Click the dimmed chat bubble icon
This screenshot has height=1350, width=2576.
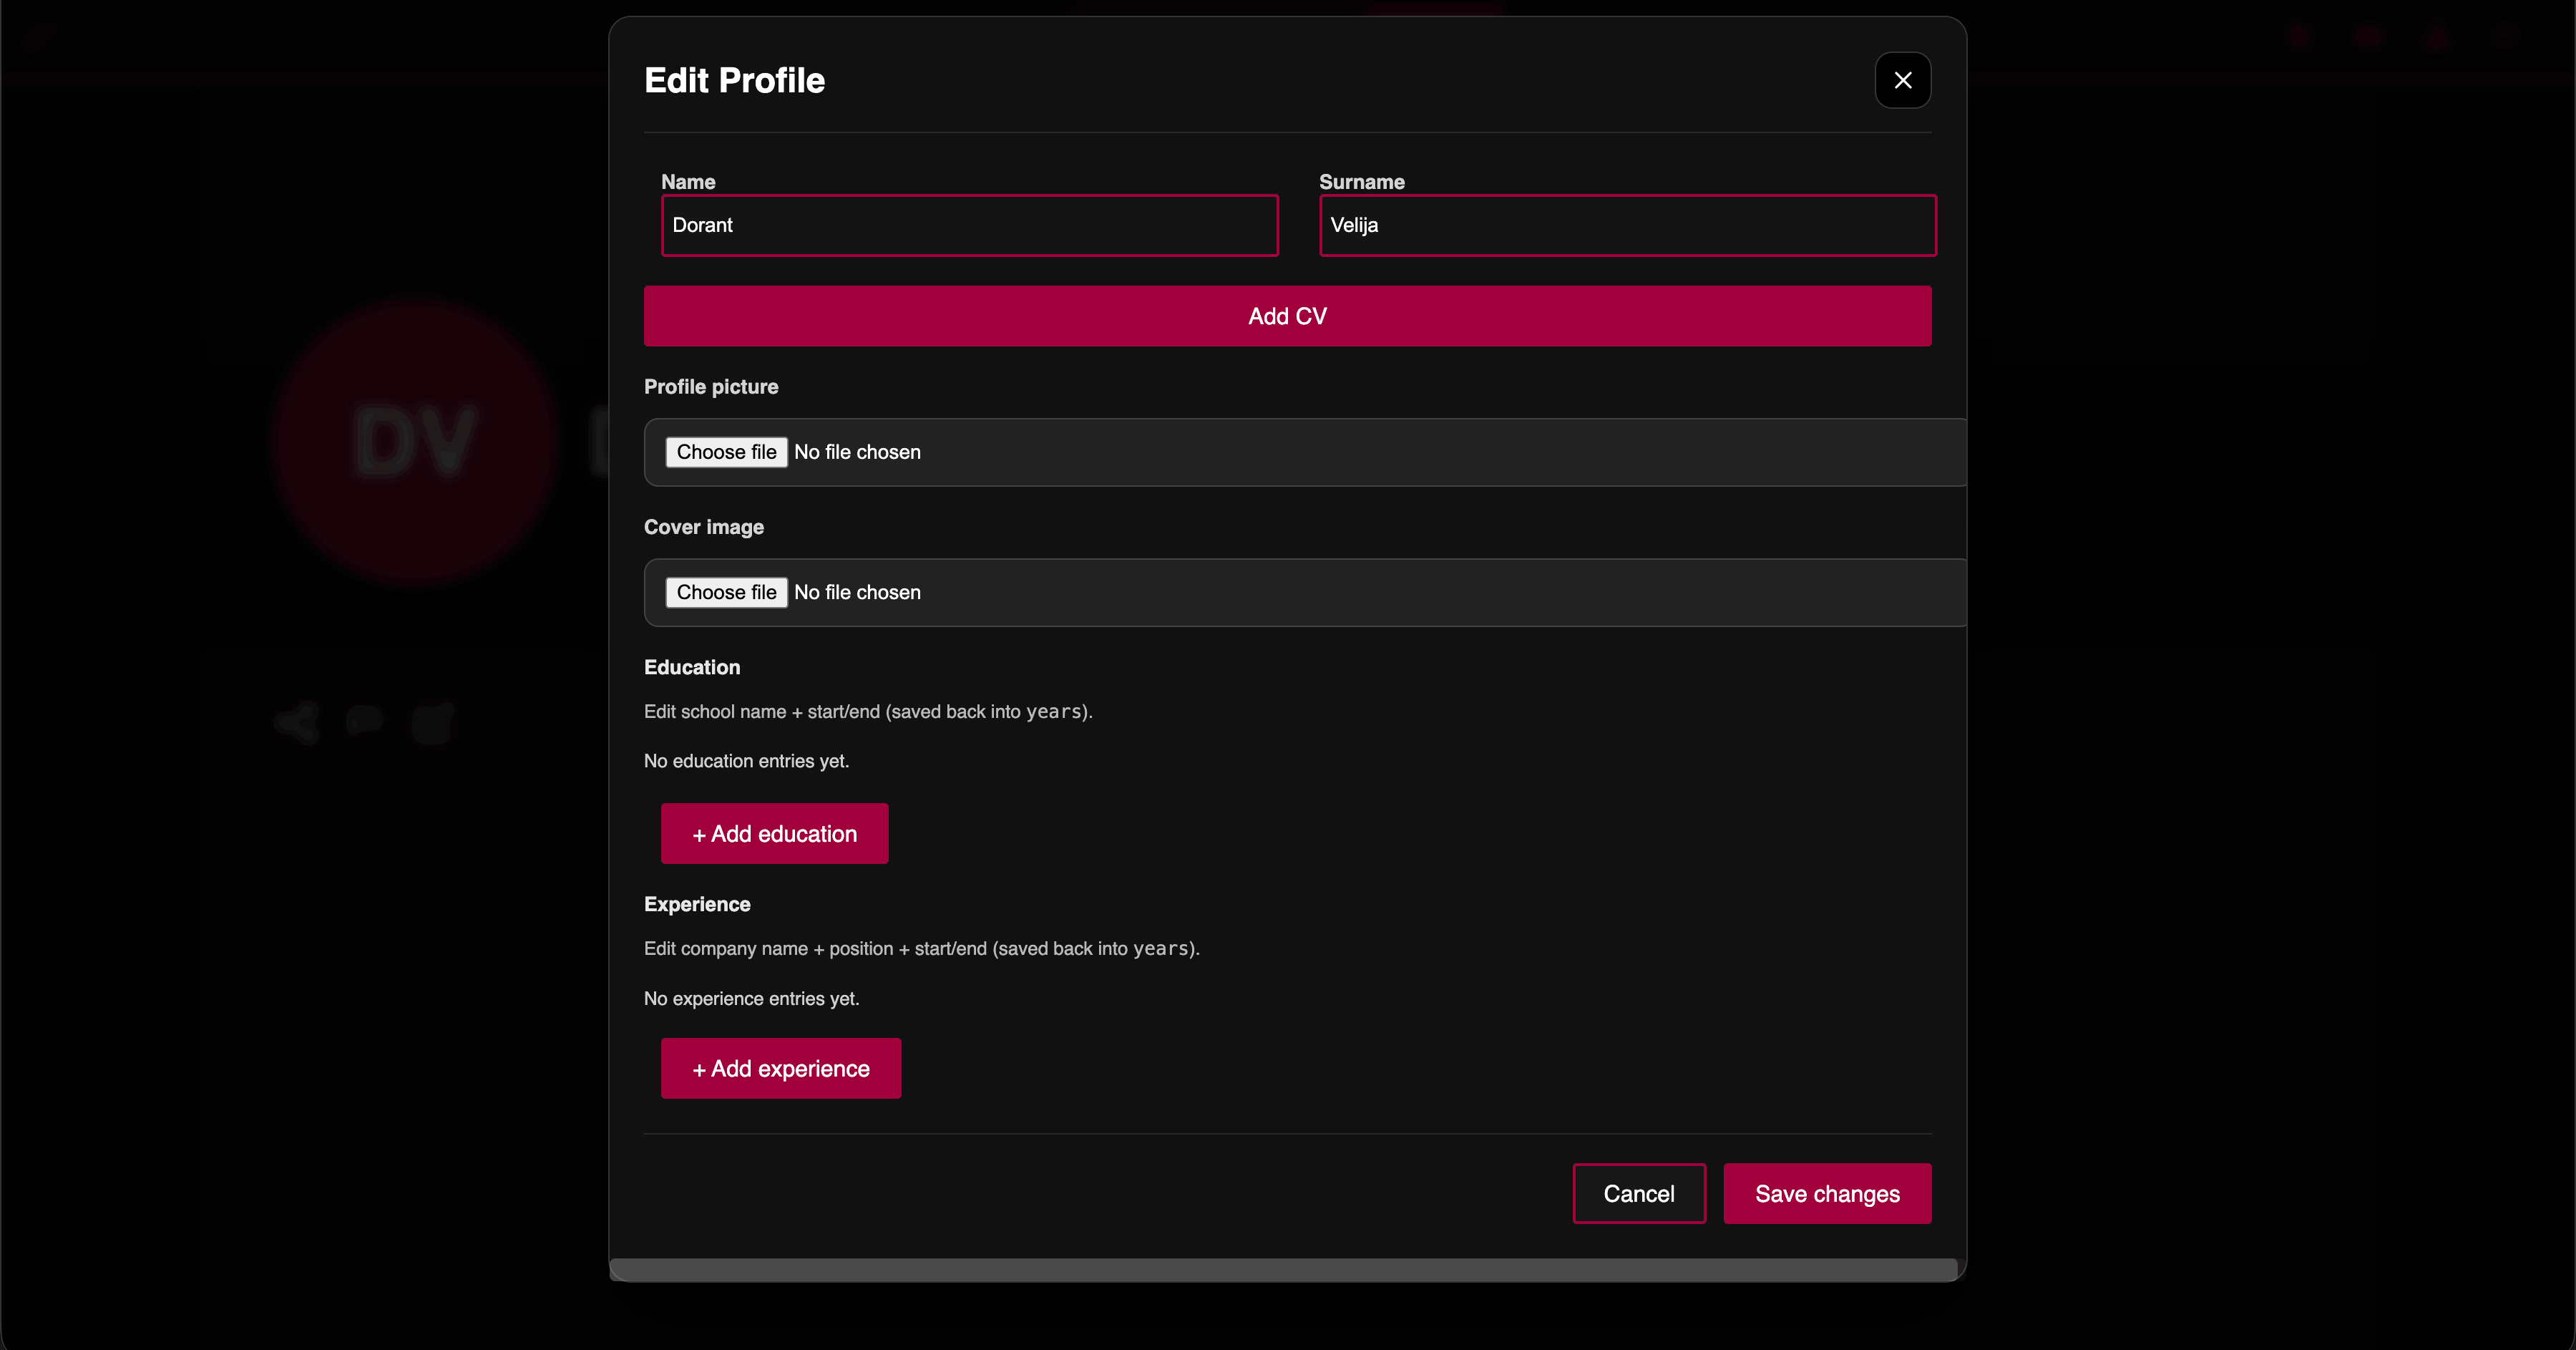[364, 720]
